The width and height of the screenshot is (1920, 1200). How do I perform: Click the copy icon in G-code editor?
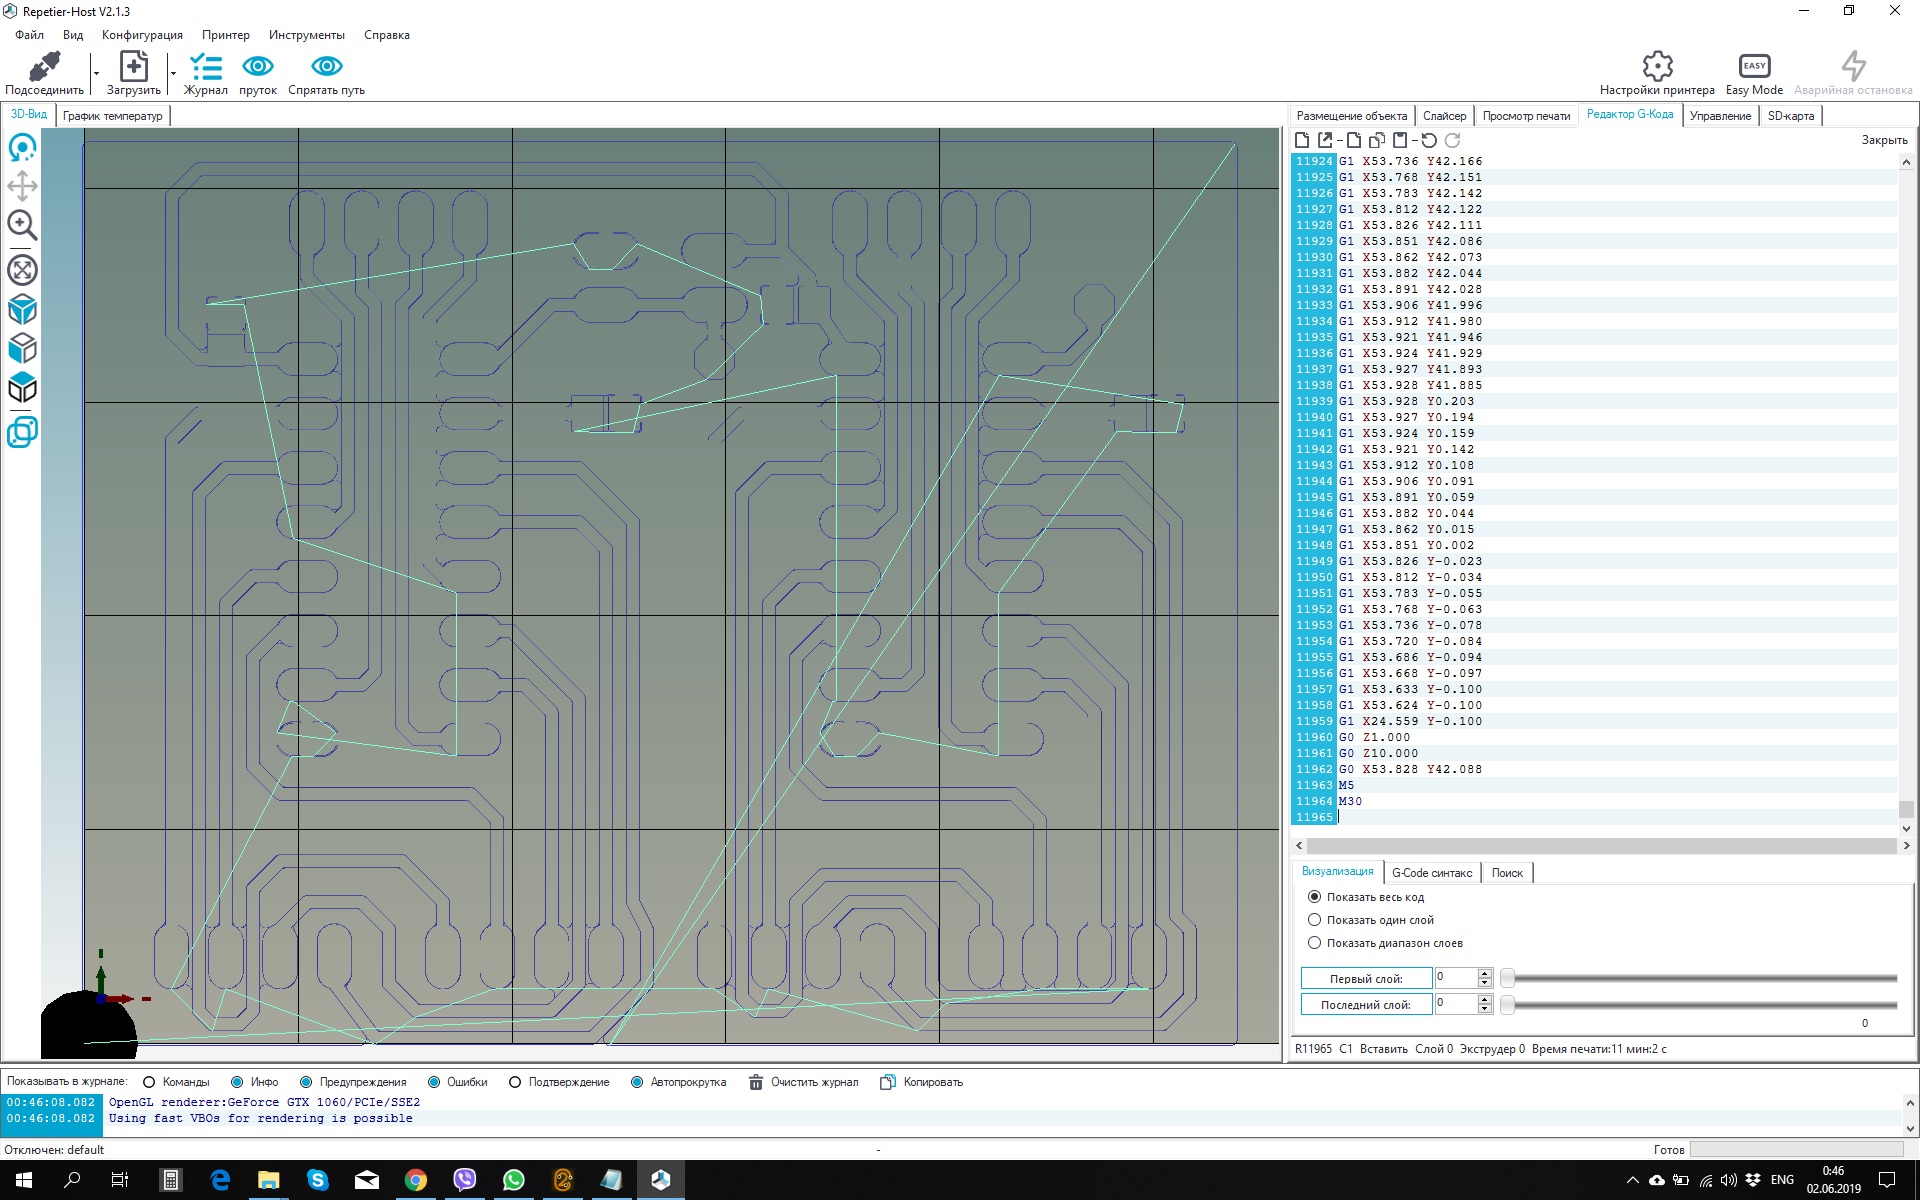1377,141
